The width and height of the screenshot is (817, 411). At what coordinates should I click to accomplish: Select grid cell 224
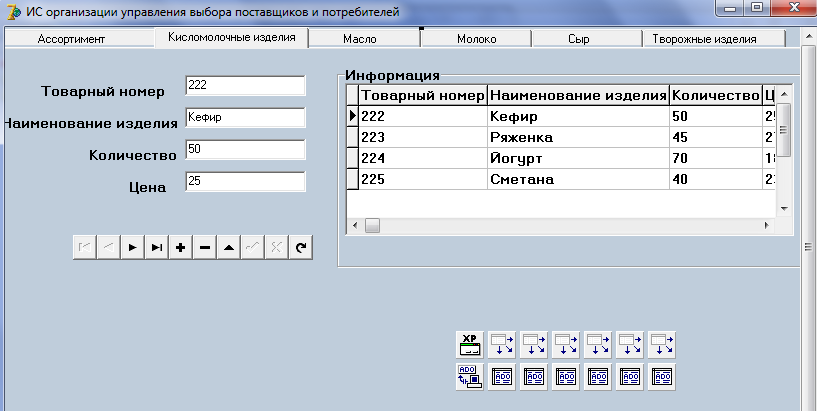pos(423,158)
